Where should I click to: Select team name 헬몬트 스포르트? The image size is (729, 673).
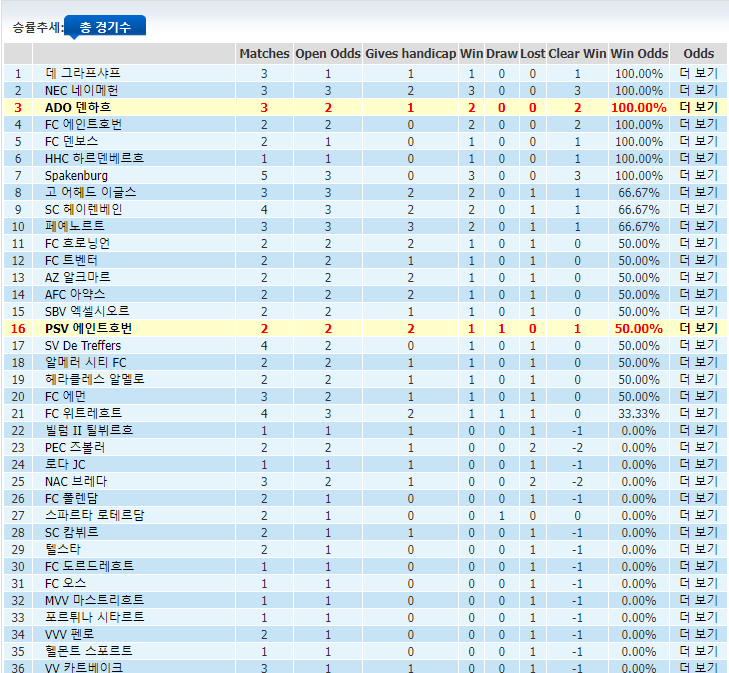[89, 651]
